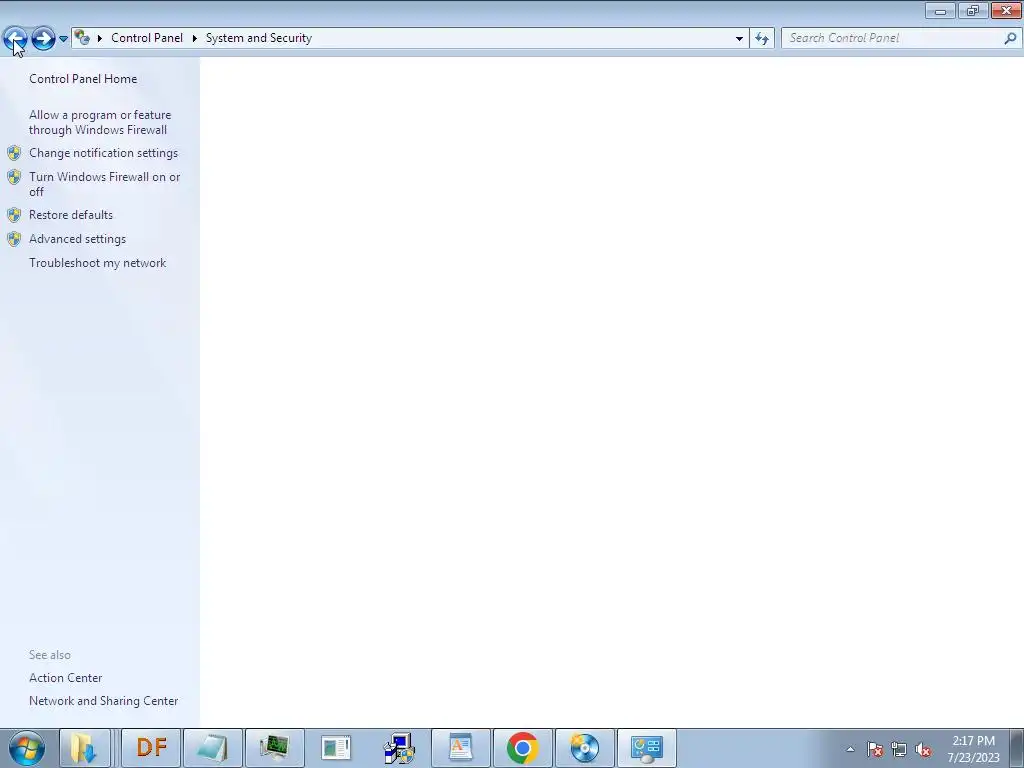
Task: Open Action Center under See also
Action: coord(65,678)
